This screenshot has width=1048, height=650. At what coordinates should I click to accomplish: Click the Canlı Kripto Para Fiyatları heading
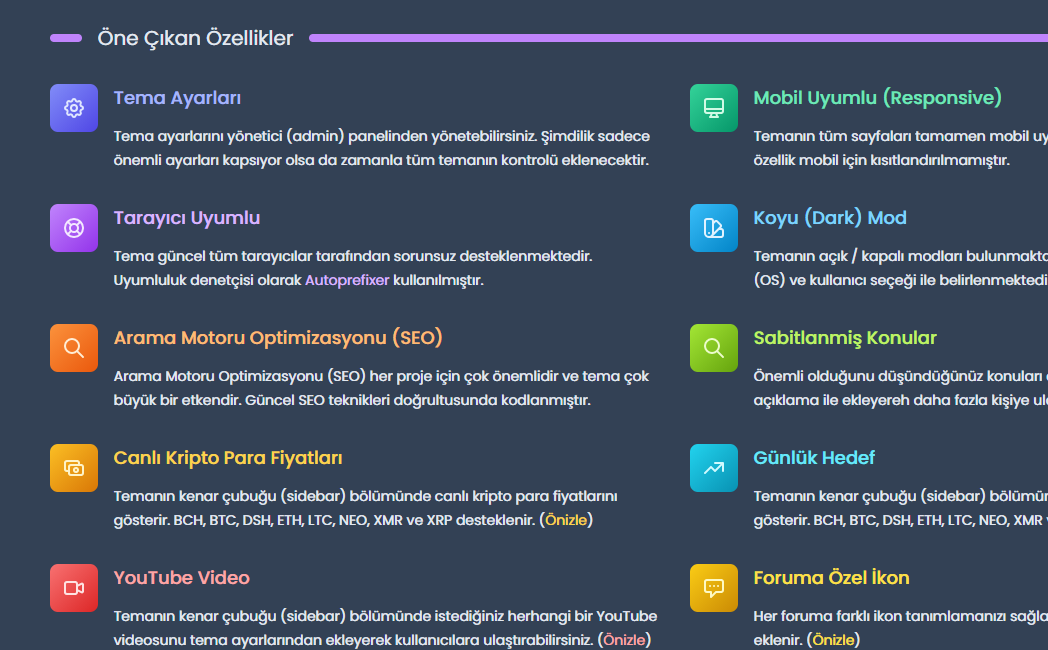point(228,458)
